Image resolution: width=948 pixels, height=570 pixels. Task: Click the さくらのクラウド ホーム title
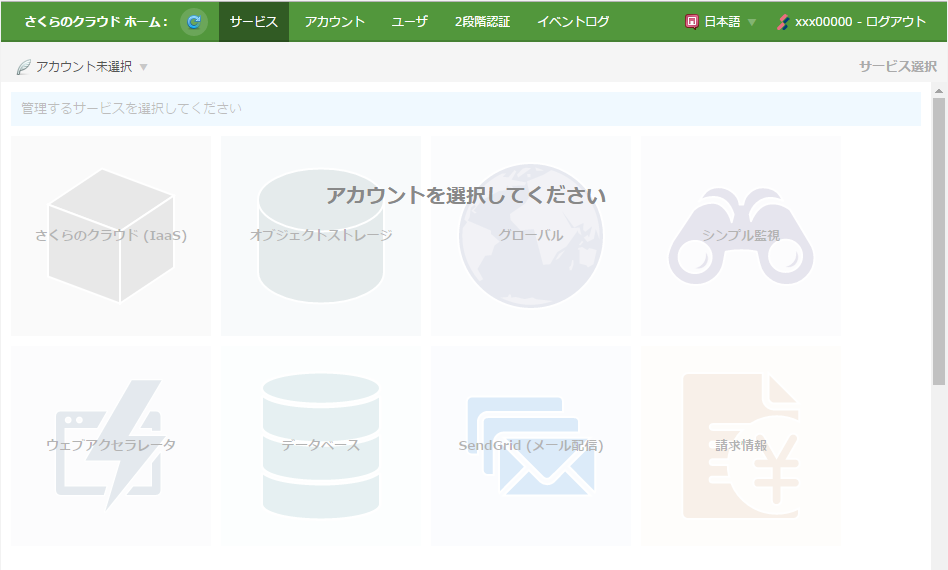[x=96, y=22]
